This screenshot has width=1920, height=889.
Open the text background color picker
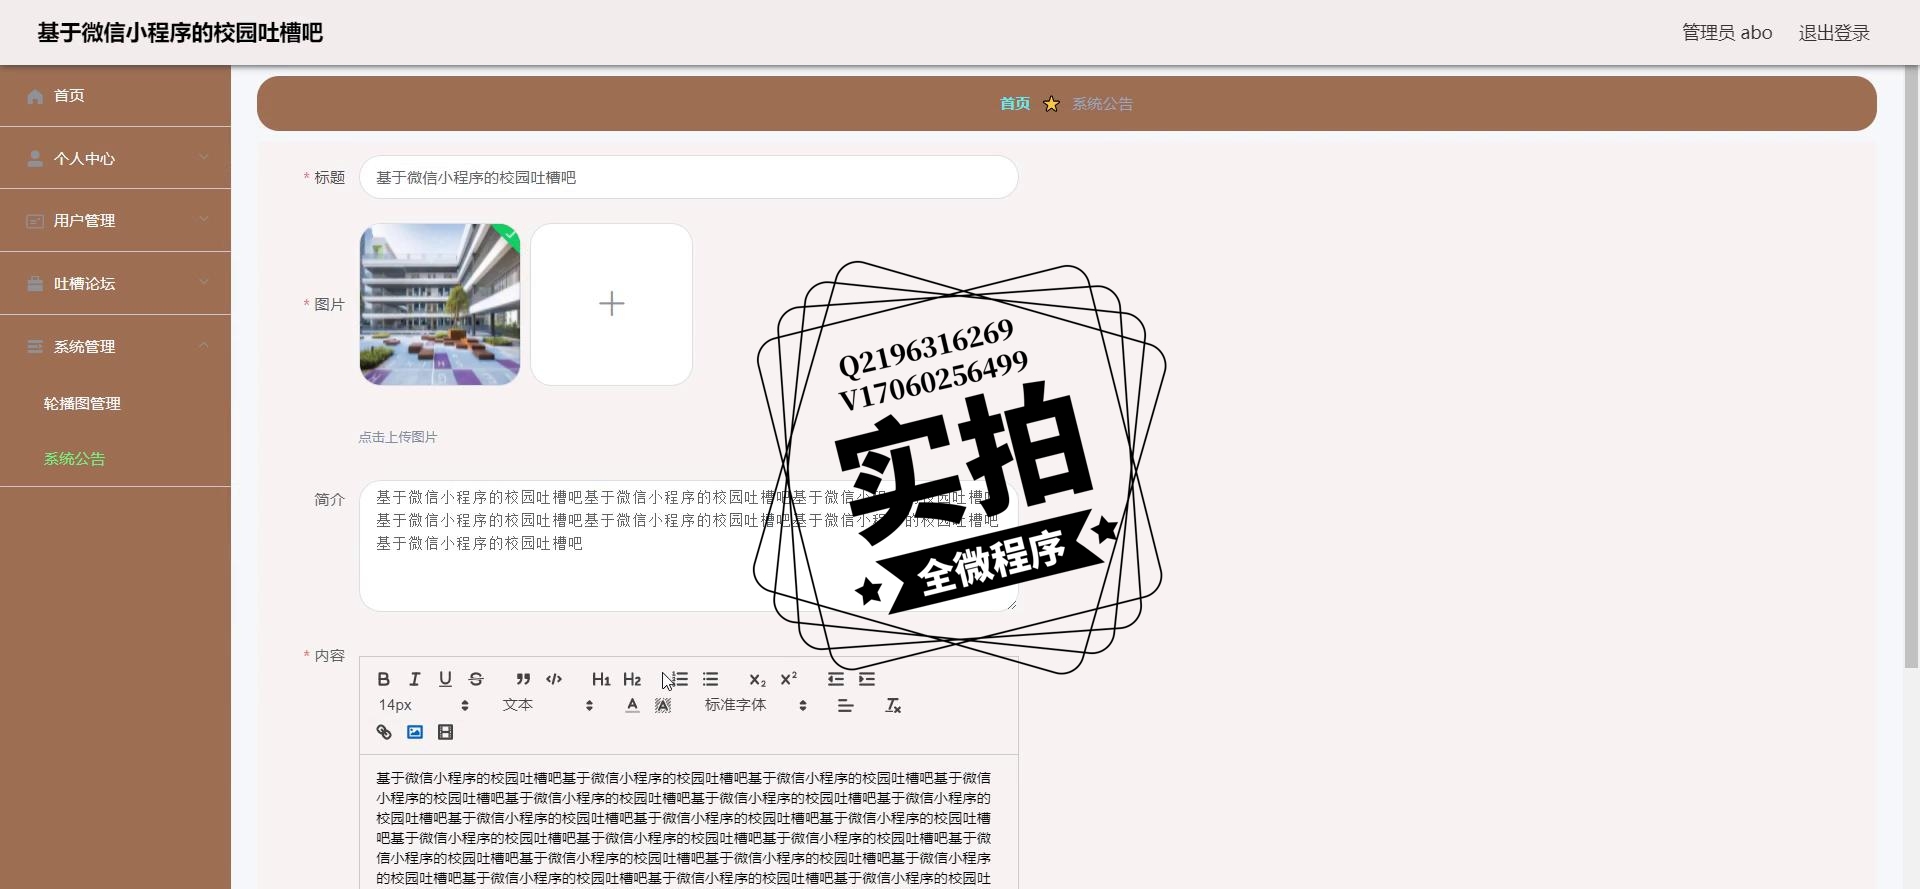663,706
